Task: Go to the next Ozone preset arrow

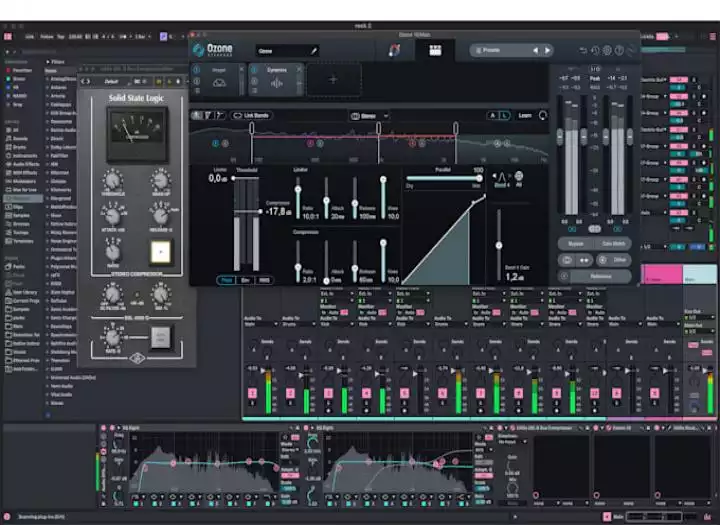Action: (x=547, y=50)
